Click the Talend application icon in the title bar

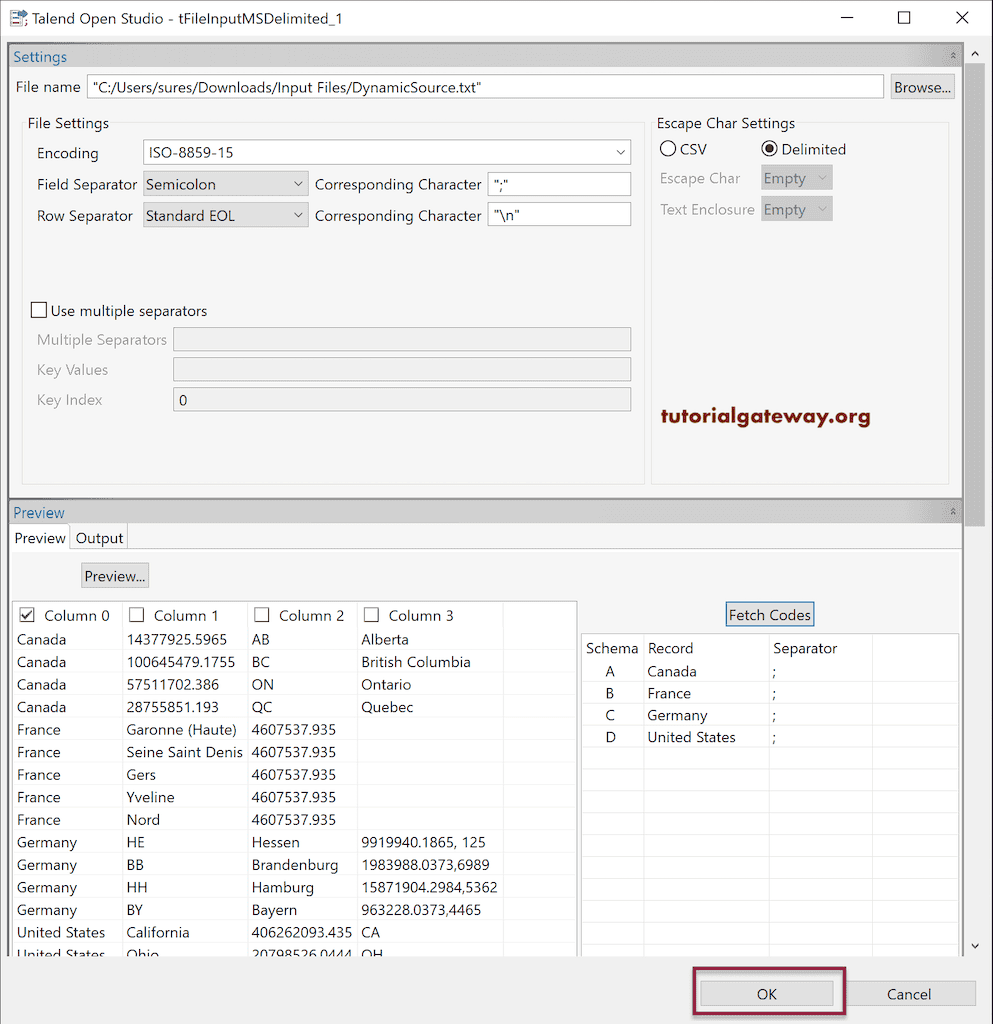tap(17, 17)
